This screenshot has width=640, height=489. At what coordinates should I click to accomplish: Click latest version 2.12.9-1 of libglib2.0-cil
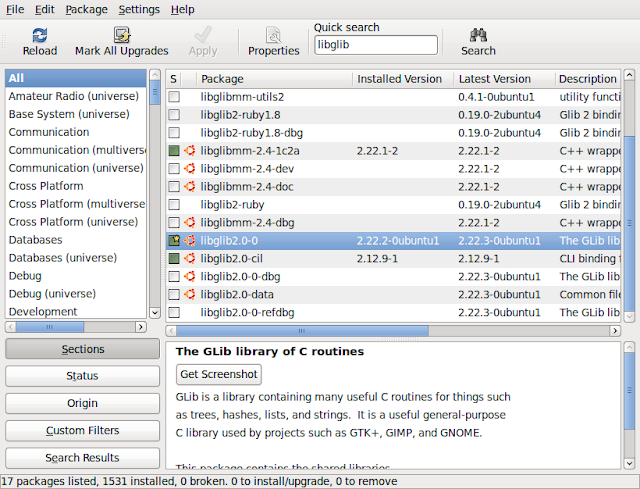pyautogui.click(x=478, y=258)
